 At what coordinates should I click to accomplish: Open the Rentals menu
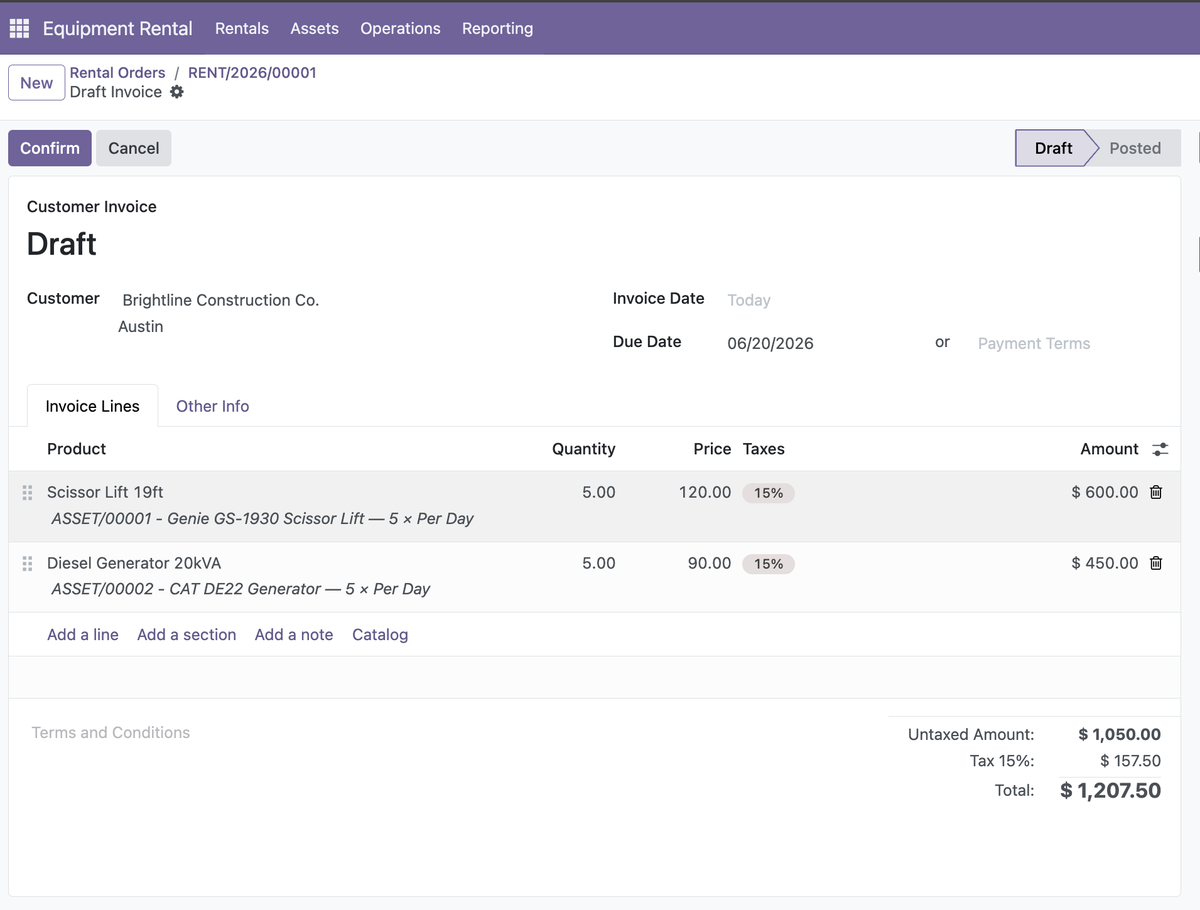[242, 28]
